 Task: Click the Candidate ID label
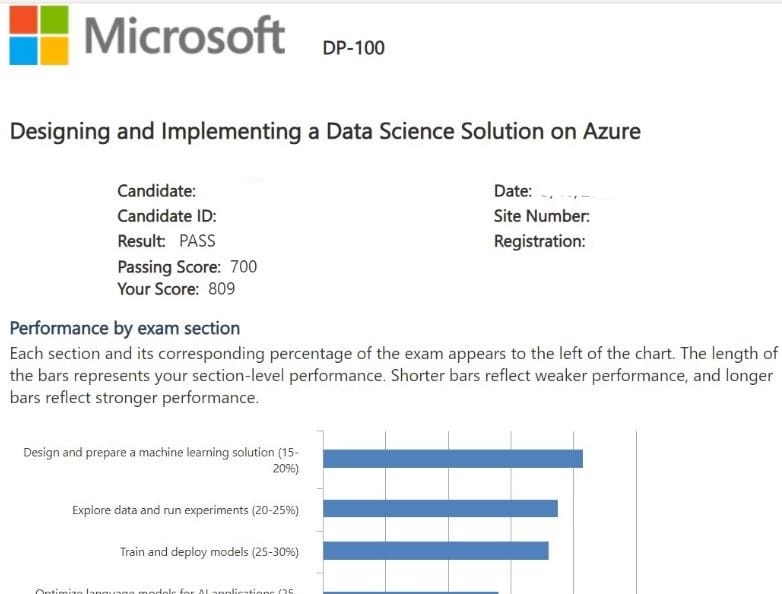166,216
